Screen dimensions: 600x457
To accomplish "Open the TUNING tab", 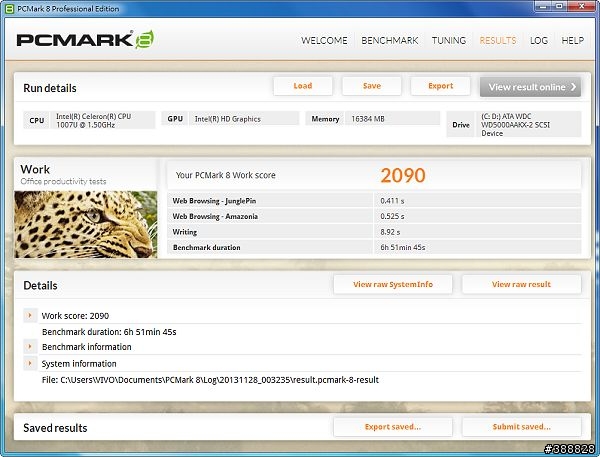I will point(448,40).
